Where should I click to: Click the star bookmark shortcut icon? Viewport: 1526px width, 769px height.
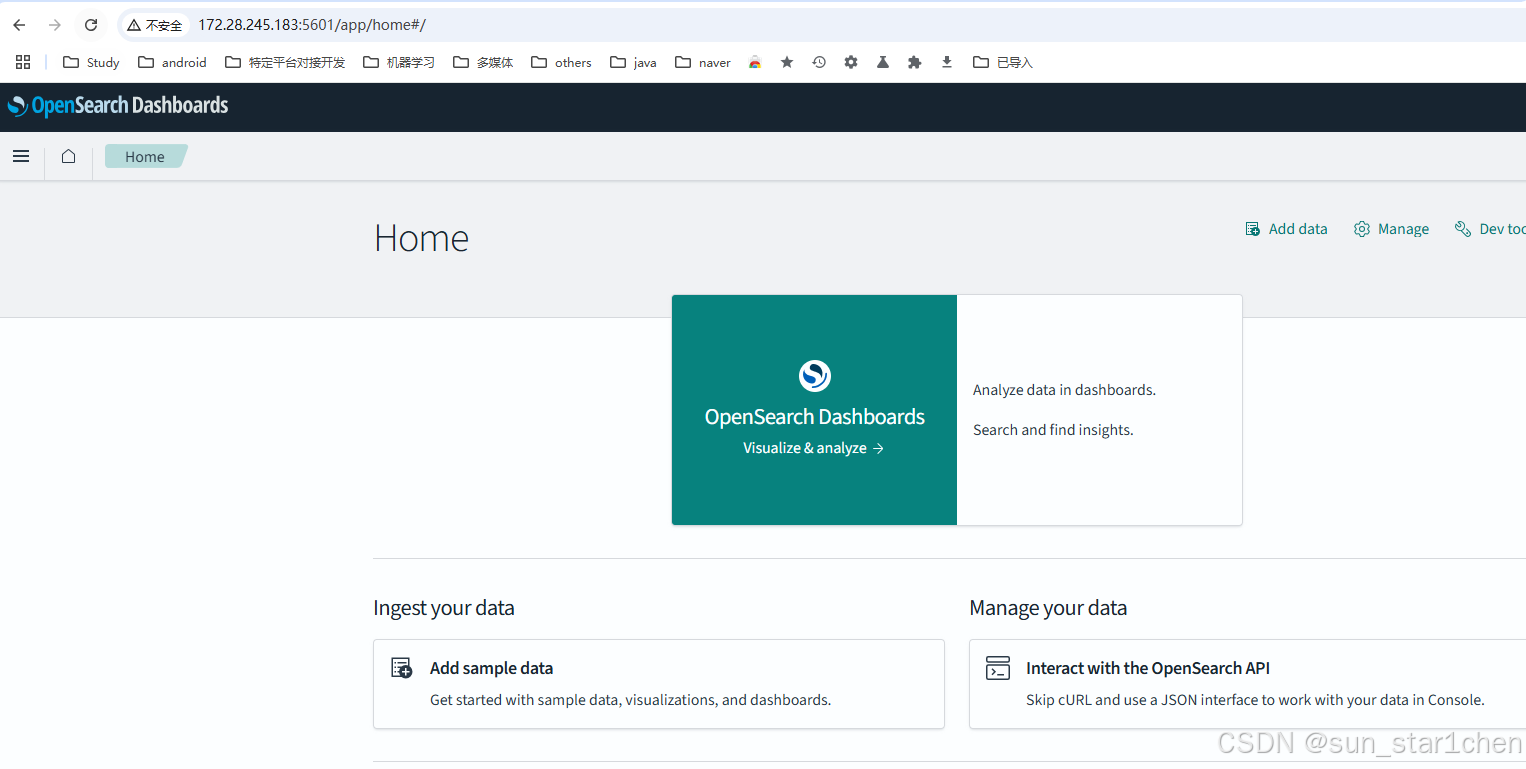click(787, 62)
